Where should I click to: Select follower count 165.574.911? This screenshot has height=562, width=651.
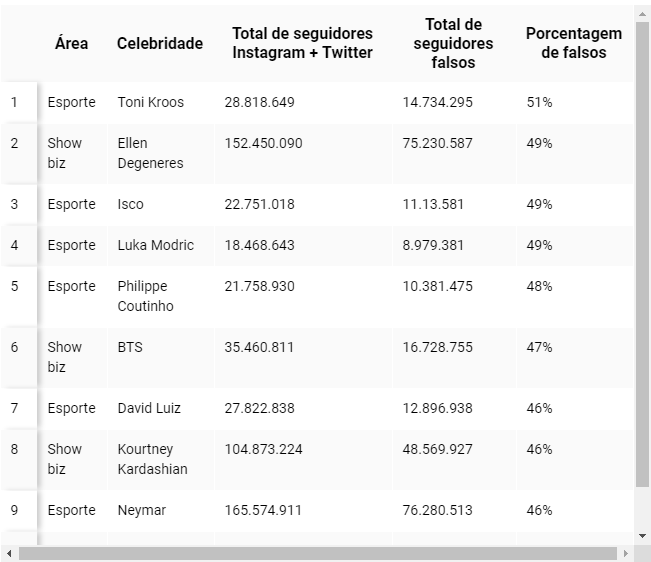263,510
